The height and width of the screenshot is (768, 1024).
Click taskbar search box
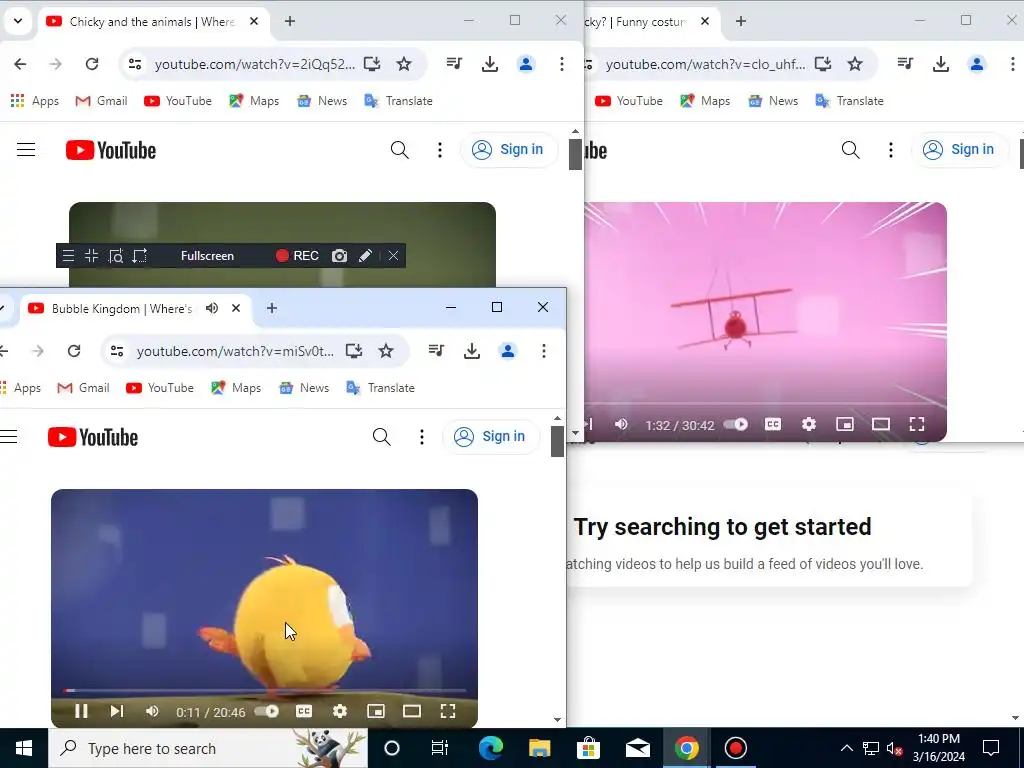[208, 748]
